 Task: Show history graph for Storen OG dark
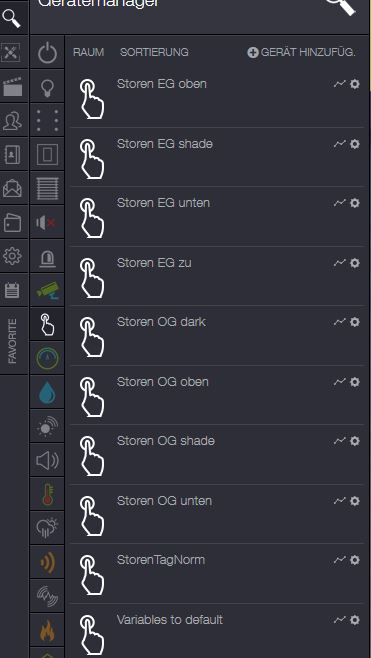(x=339, y=322)
